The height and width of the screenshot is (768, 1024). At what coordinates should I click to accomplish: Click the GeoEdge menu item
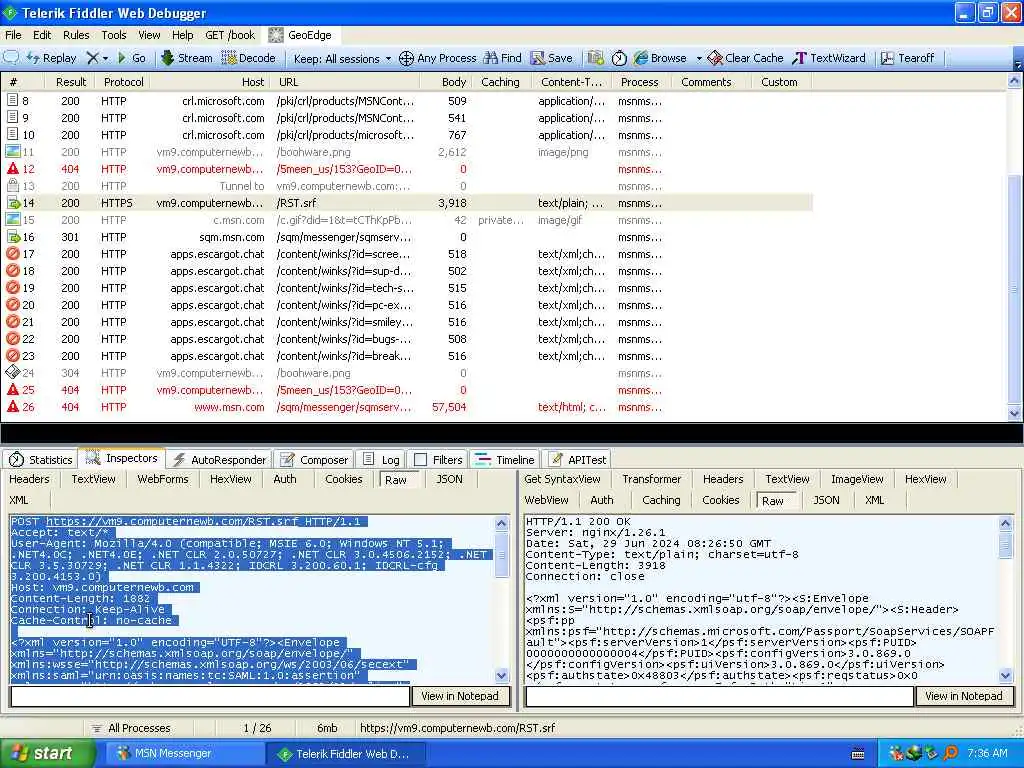(x=300, y=35)
